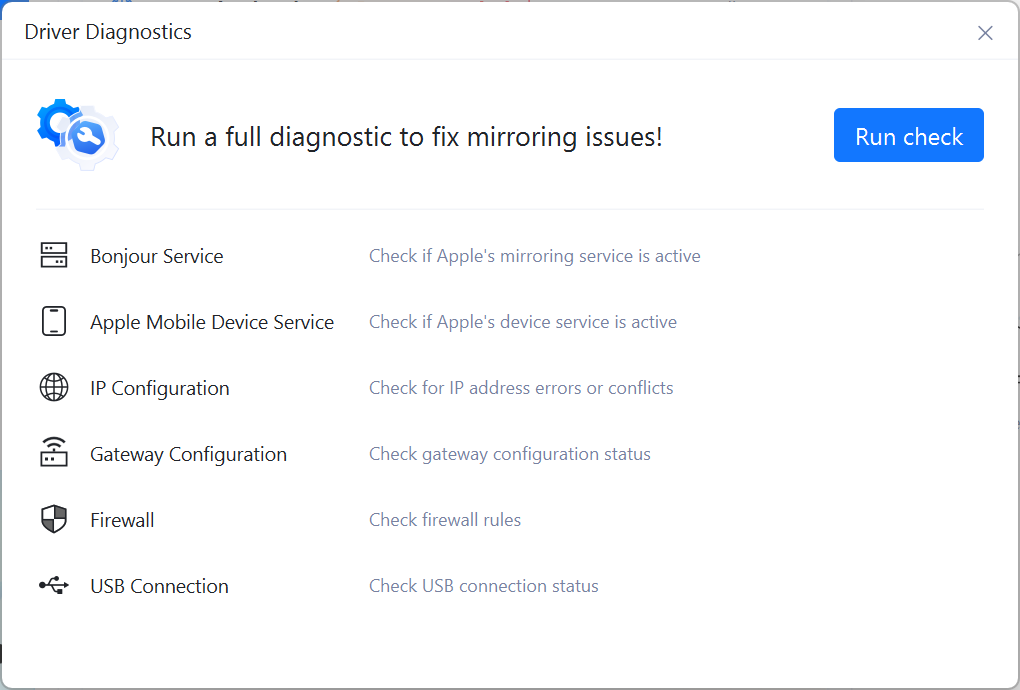Click 'Check if Apple's mirroring service is active'
Image resolution: width=1020 pixels, height=690 pixels.
coord(534,255)
